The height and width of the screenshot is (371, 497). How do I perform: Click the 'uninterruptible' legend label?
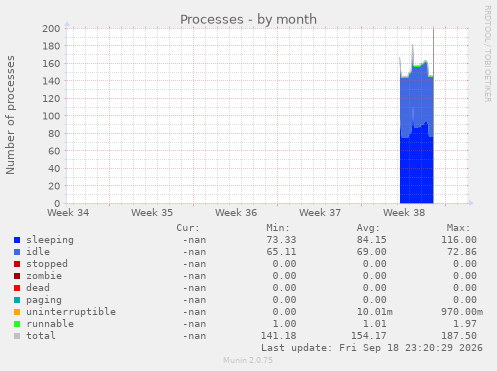point(71,312)
